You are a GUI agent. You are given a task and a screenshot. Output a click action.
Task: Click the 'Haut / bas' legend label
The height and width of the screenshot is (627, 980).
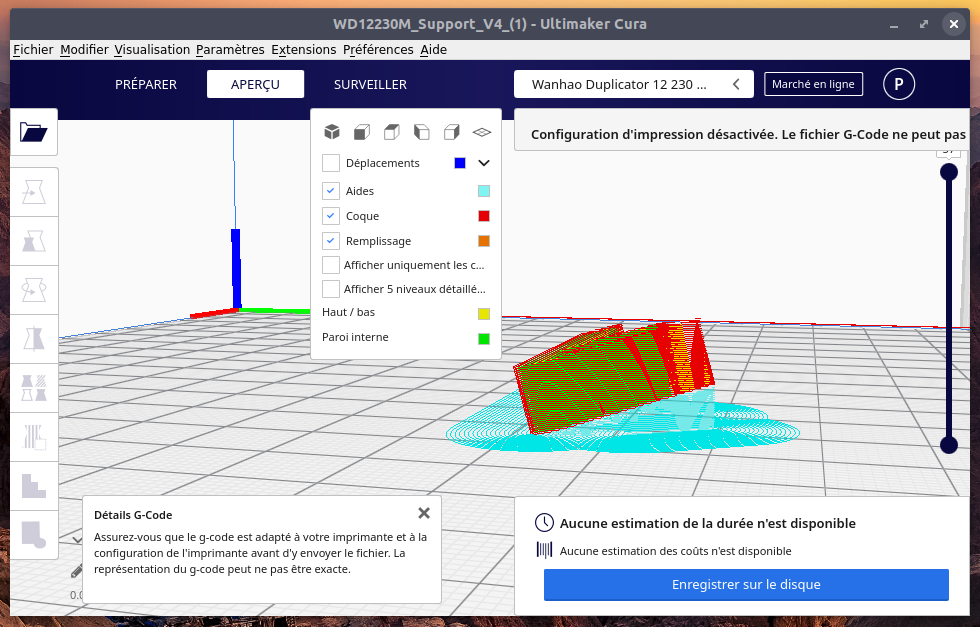click(348, 312)
